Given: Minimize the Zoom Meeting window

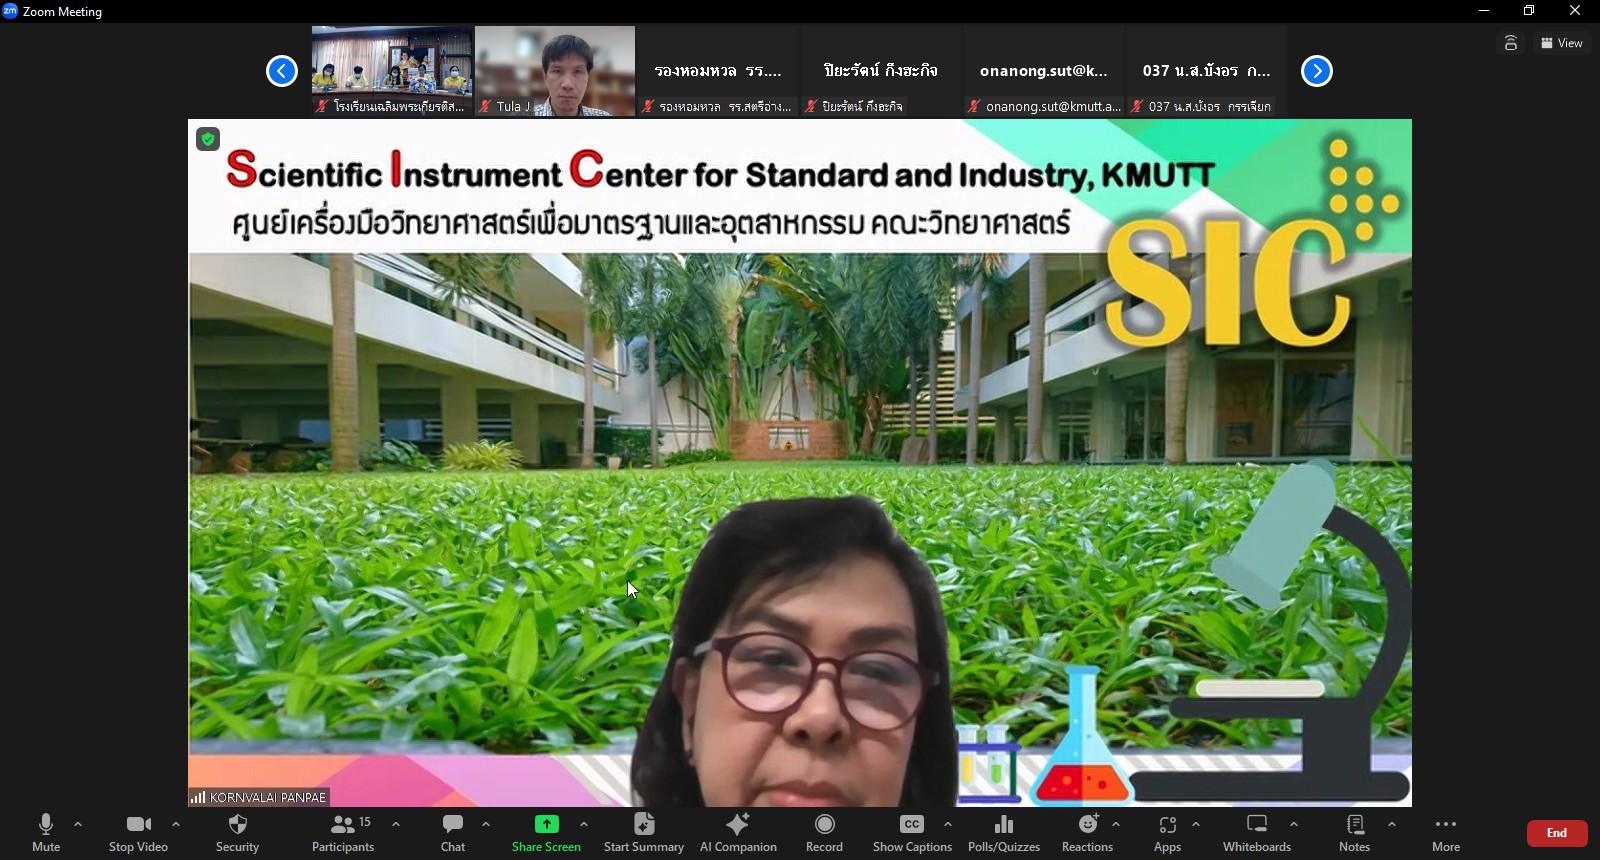Looking at the screenshot, I should [1484, 11].
